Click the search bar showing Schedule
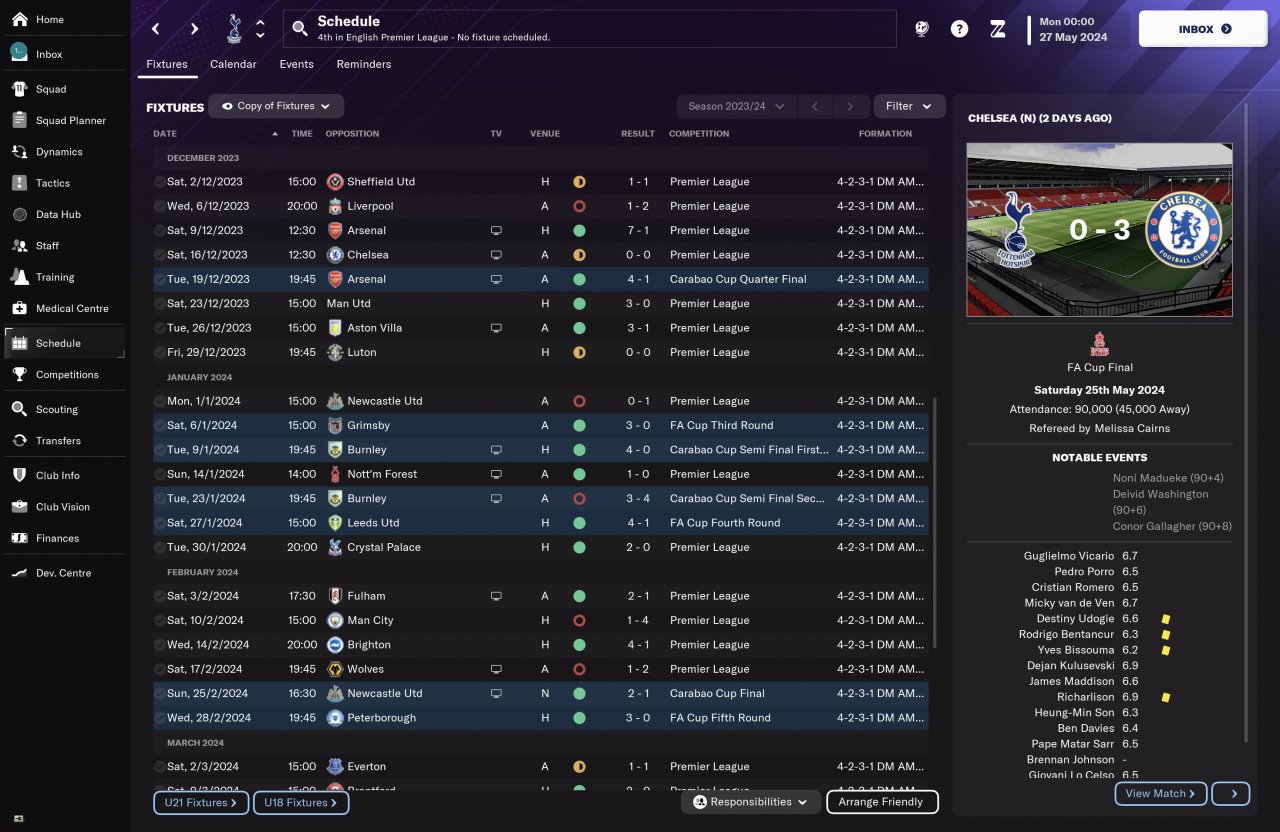This screenshot has width=1280, height=832. point(590,29)
